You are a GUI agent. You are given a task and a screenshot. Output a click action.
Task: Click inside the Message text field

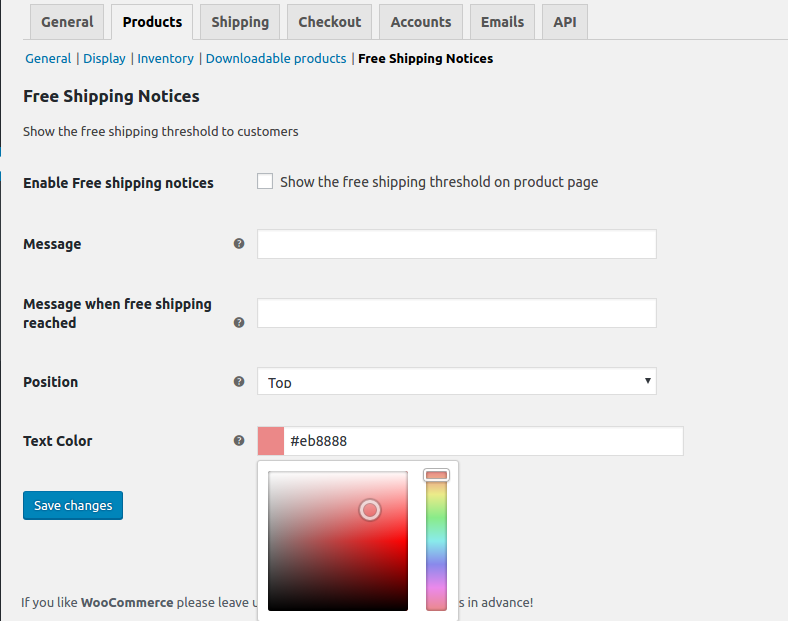(456, 244)
